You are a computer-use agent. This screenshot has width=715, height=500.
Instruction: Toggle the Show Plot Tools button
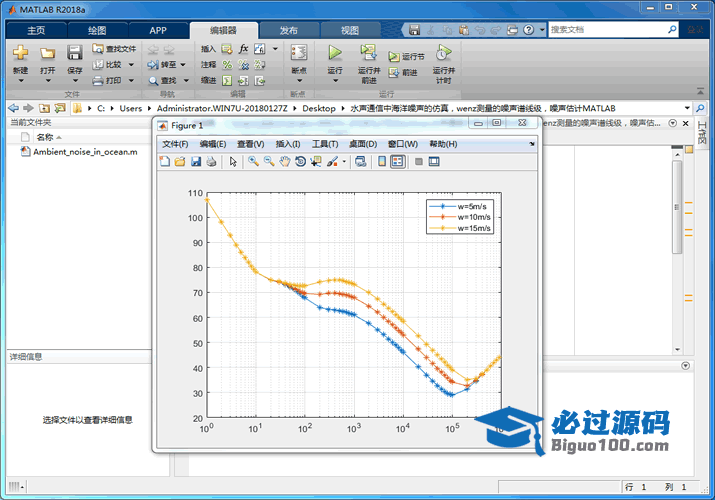[x=434, y=162]
